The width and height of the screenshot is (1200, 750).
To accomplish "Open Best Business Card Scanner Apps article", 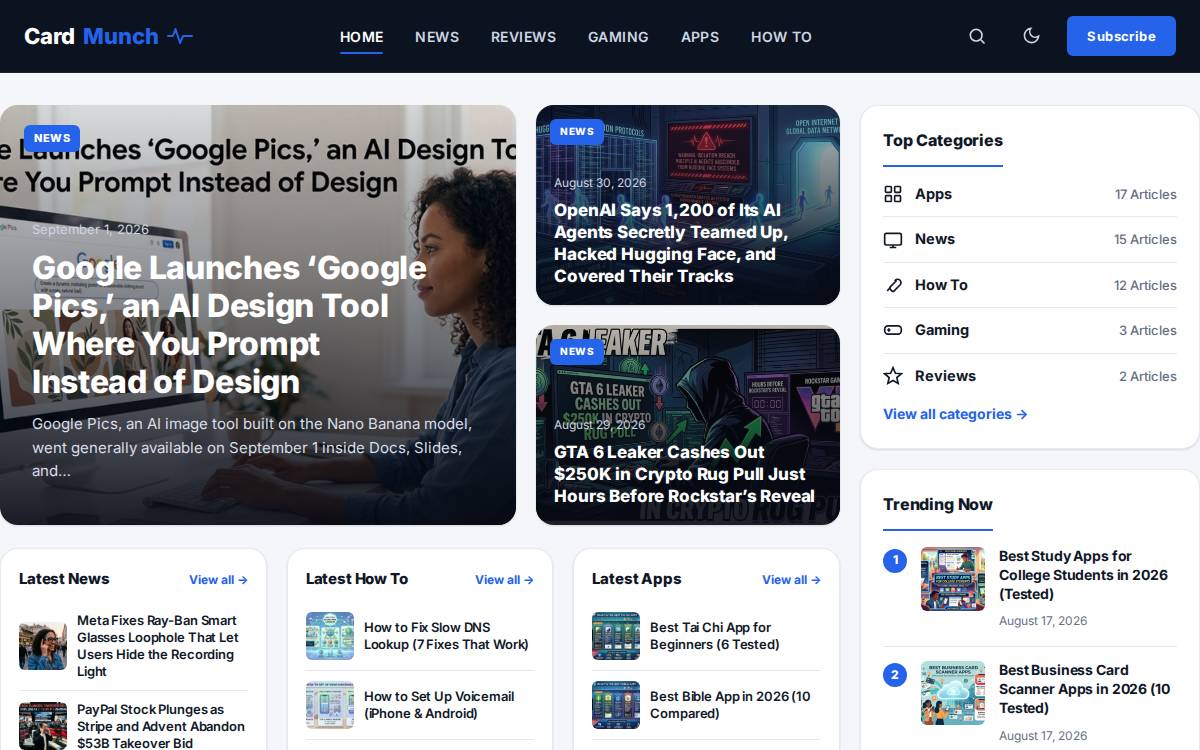I will click(1084, 689).
